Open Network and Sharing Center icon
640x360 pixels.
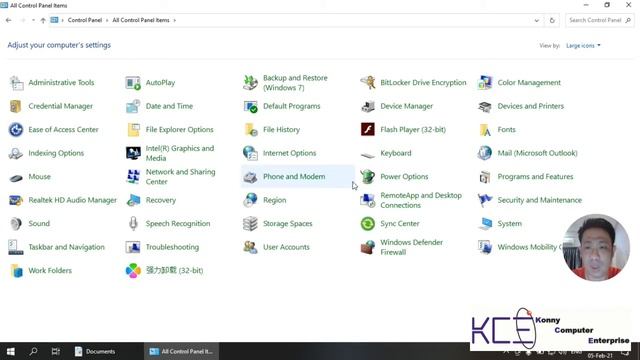coord(133,177)
